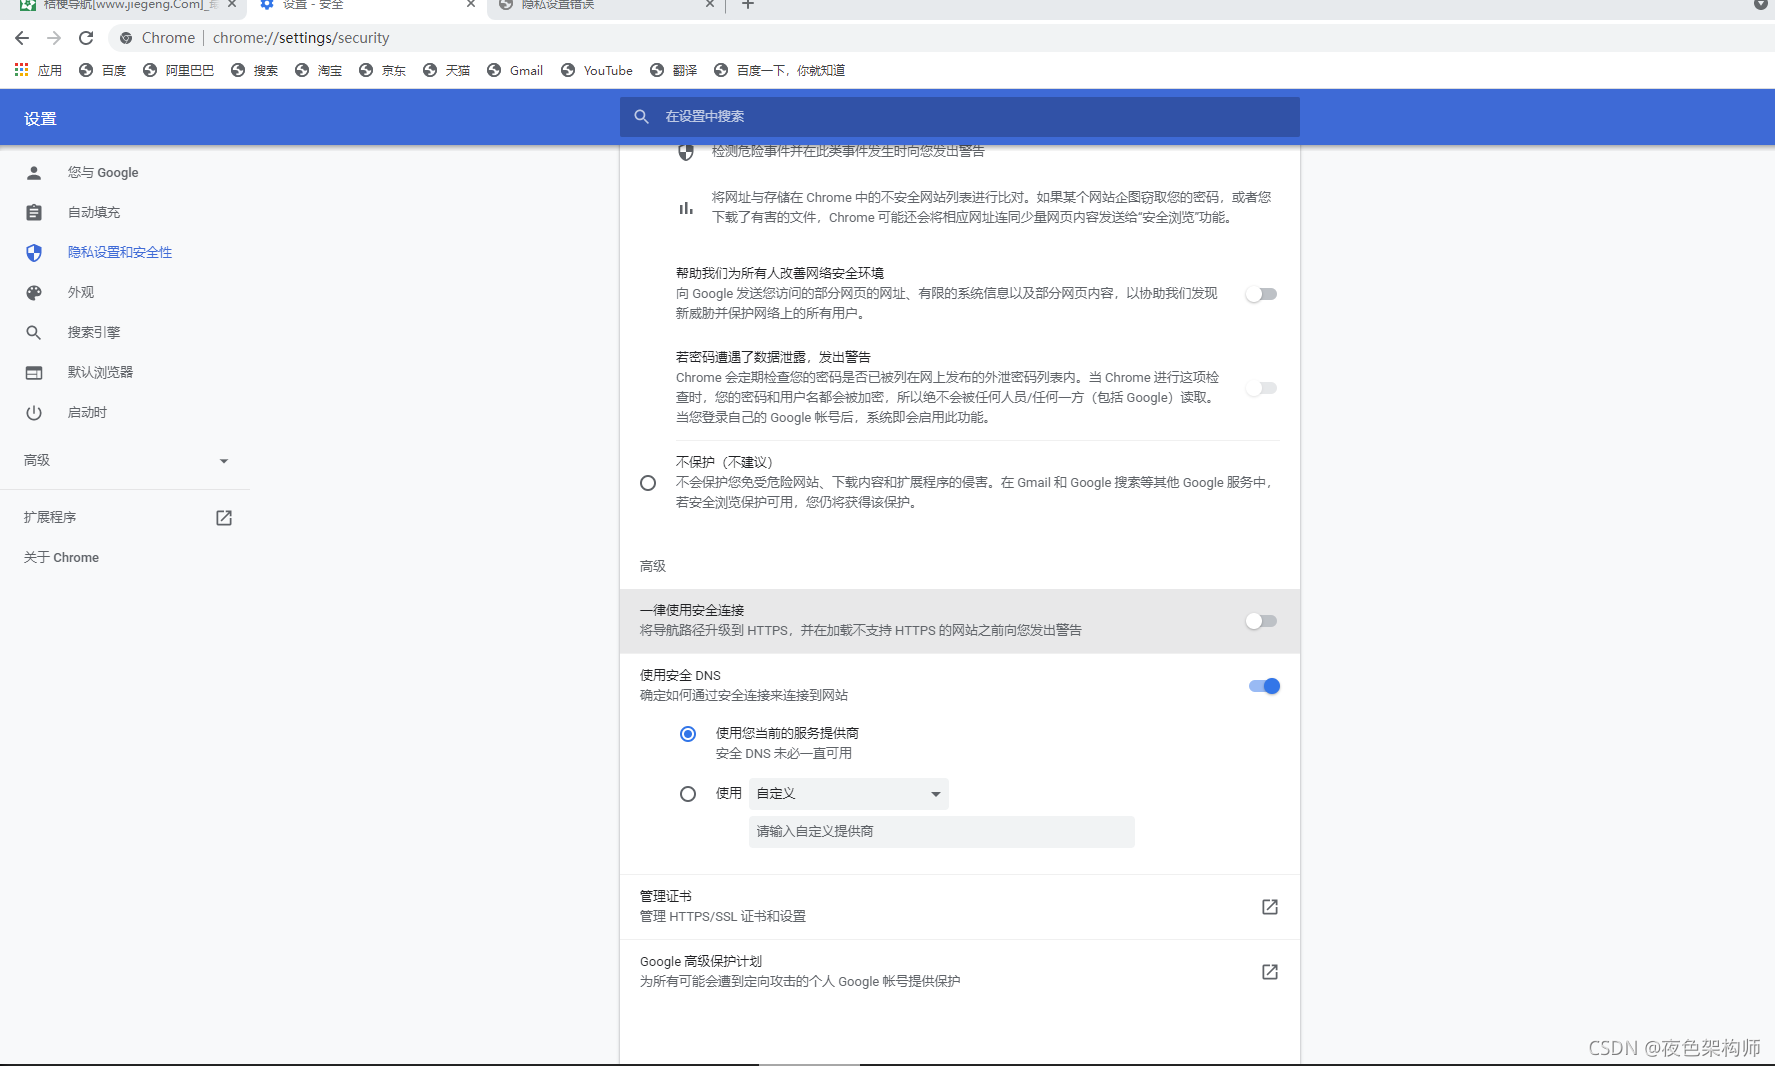The height and width of the screenshot is (1066, 1775).
Task: Focus the 请输入自定义提供商 input field
Action: [x=942, y=832]
